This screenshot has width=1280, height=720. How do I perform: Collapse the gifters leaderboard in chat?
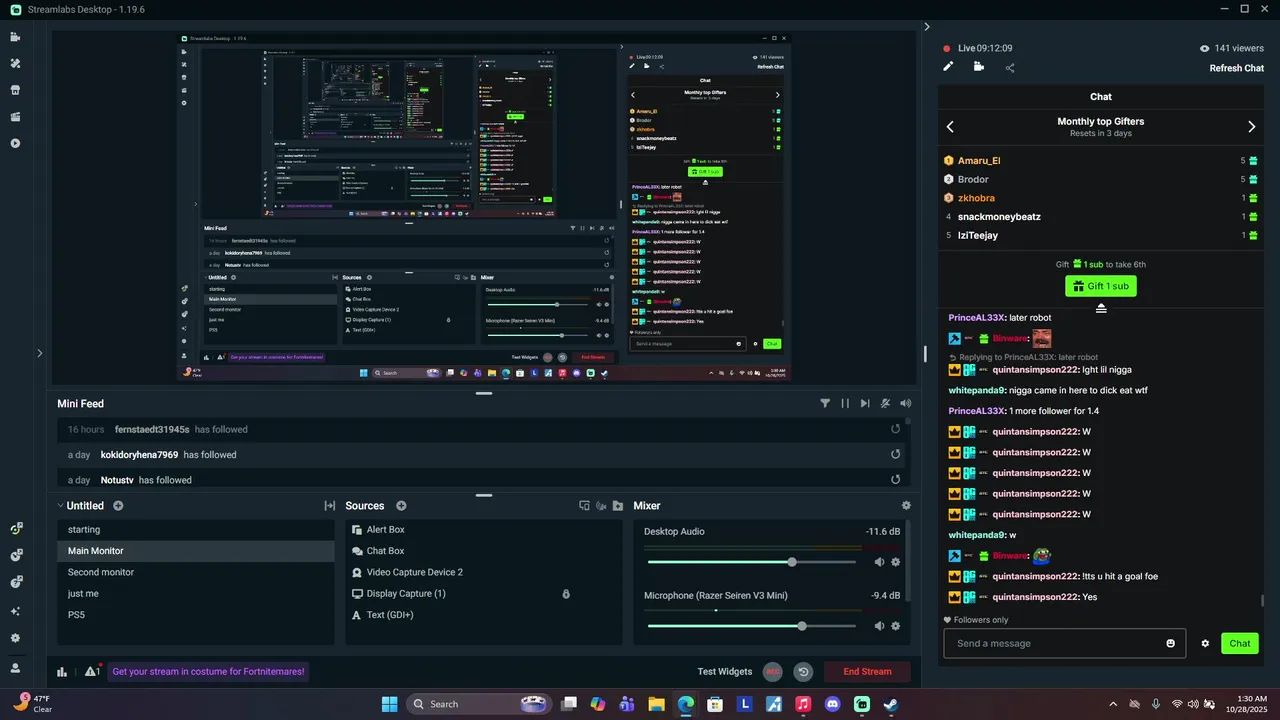coord(1101,308)
